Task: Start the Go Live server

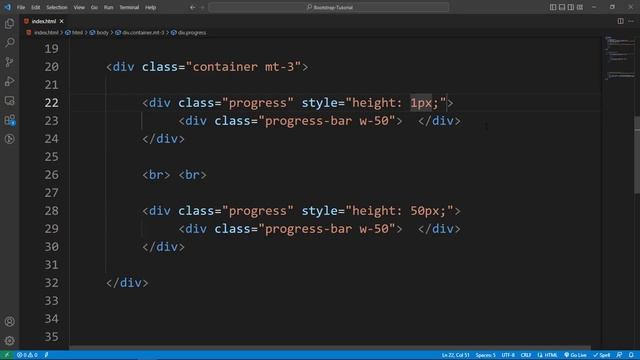Action: coord(576,355)
